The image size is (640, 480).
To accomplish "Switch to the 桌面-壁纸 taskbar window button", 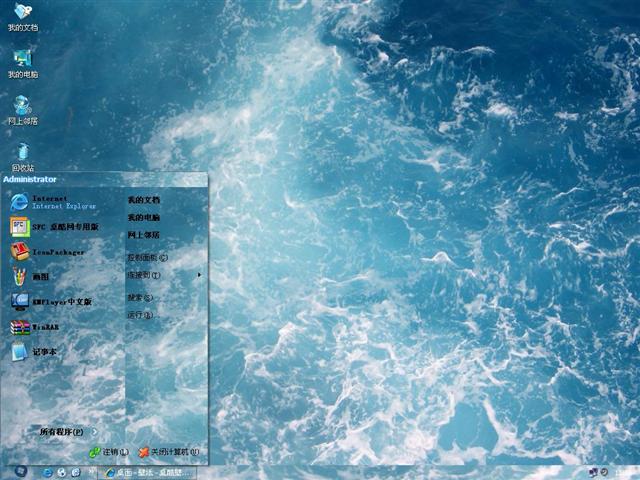I will (147, 473).
